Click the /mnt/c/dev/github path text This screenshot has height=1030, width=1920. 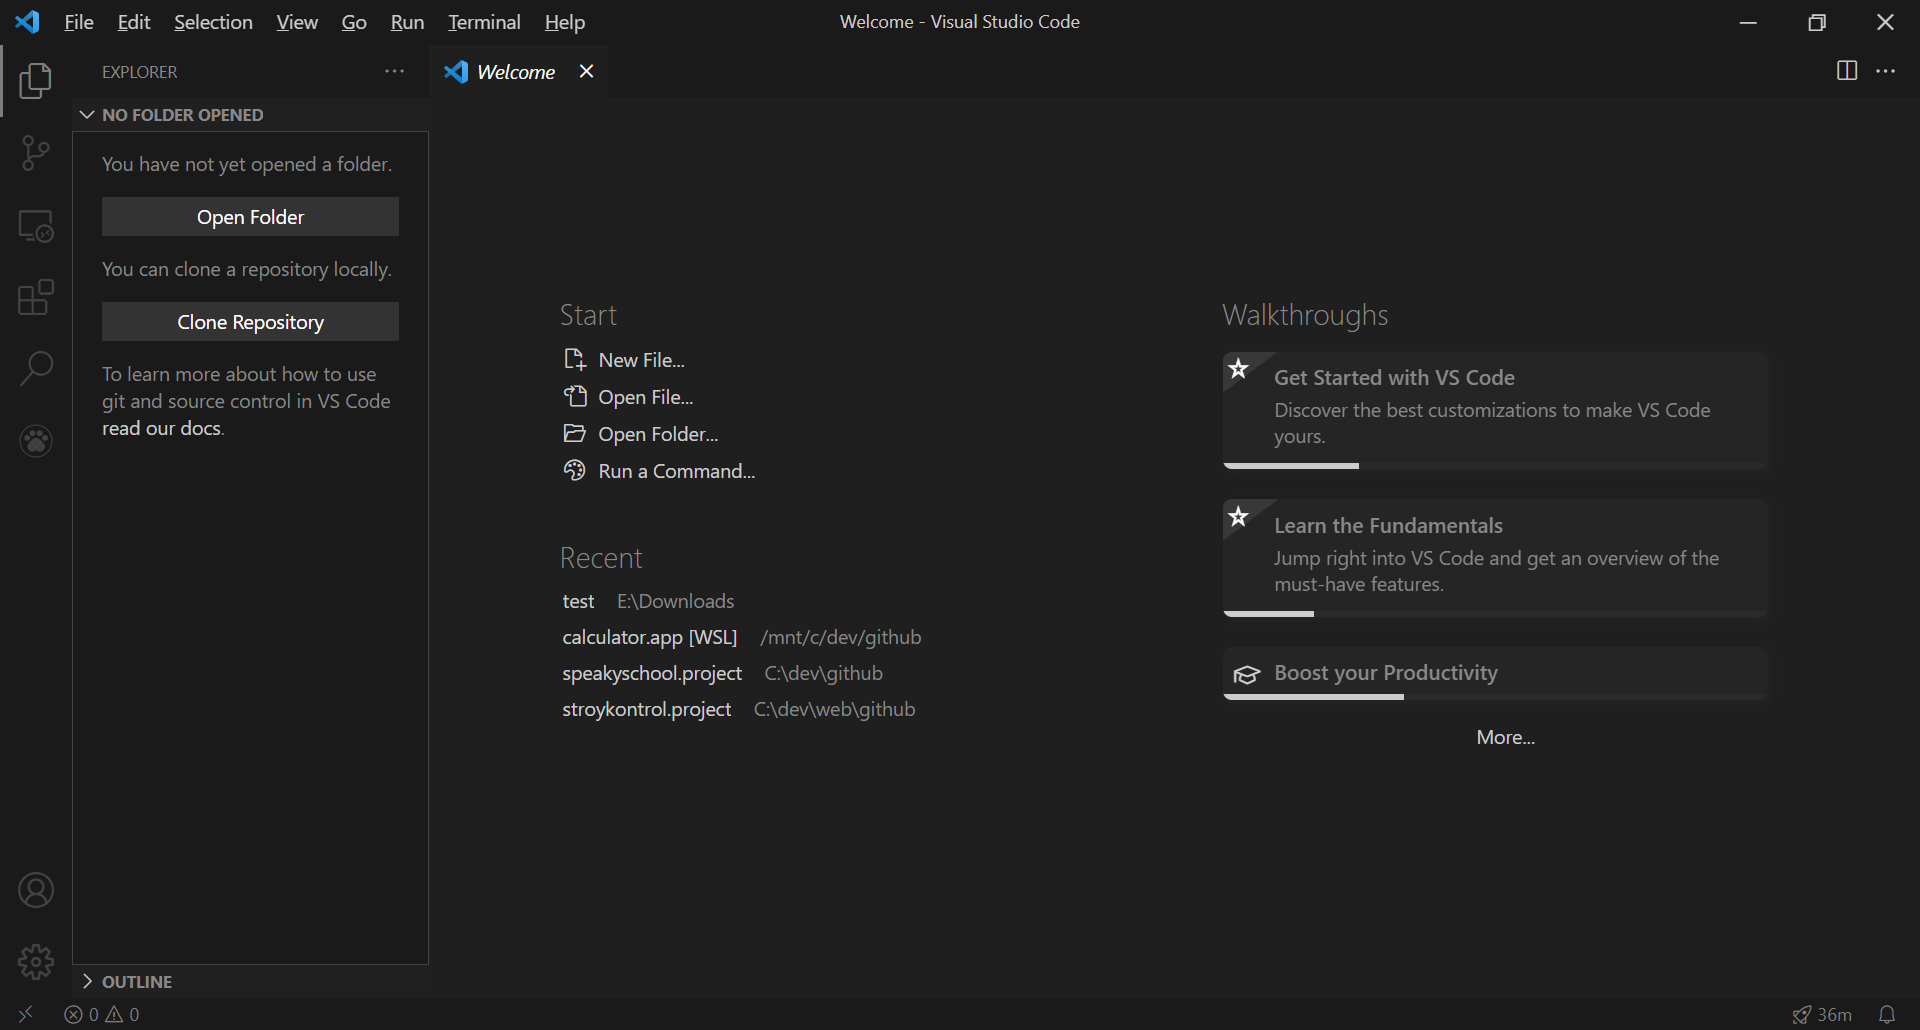tap(841, 637)
